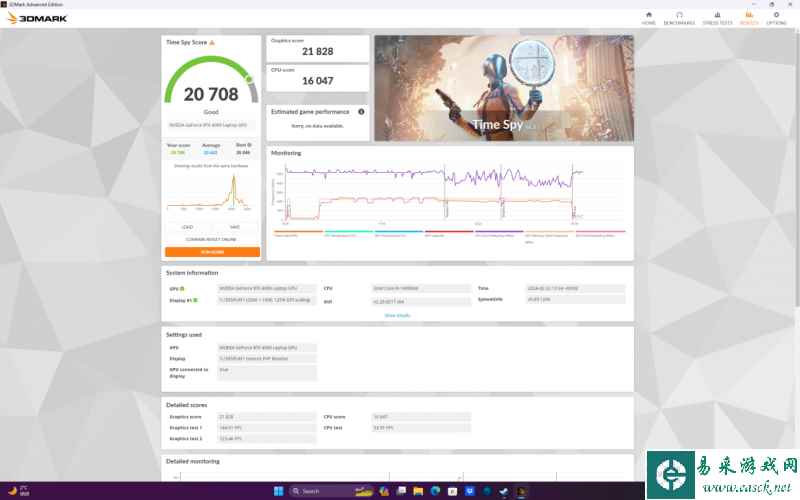The image size is (800, 500).
Task: Open the Benchmarks tab
Action: click(679, 18)
